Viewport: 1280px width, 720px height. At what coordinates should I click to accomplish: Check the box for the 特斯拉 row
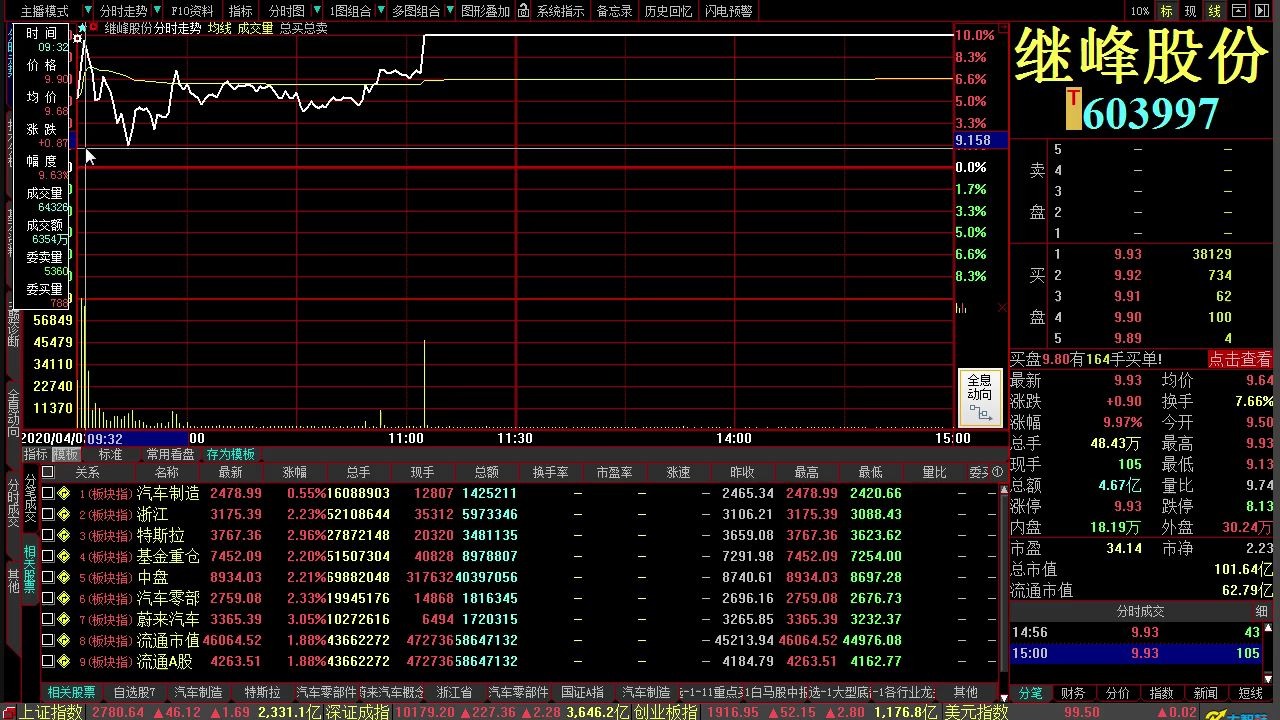click(x=48, y=535)
